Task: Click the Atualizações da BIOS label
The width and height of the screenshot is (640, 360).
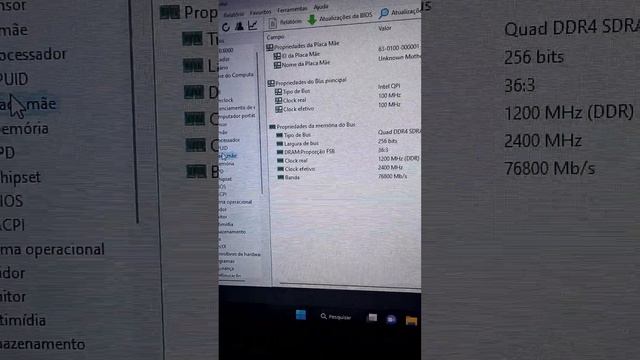Action: pyautogui.click(x=346, y=17)
